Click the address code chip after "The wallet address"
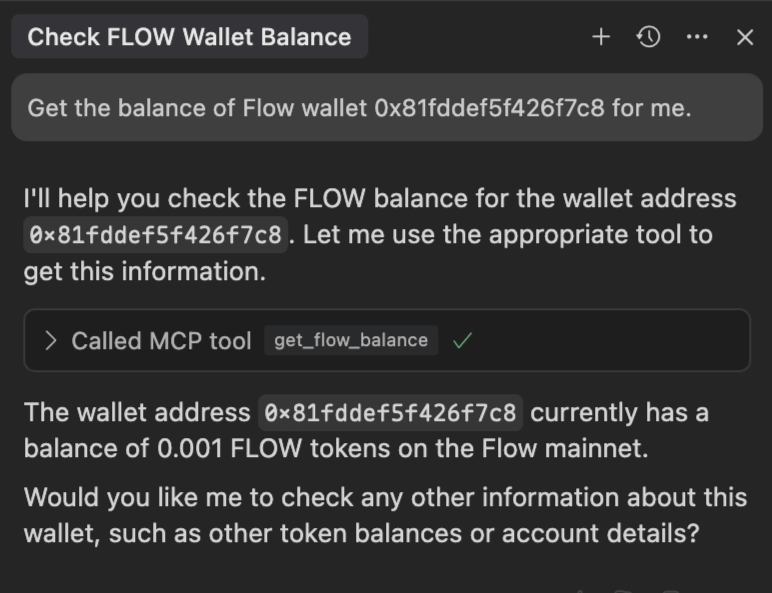This screenshot has width=772, height=593. coord(391,412)
